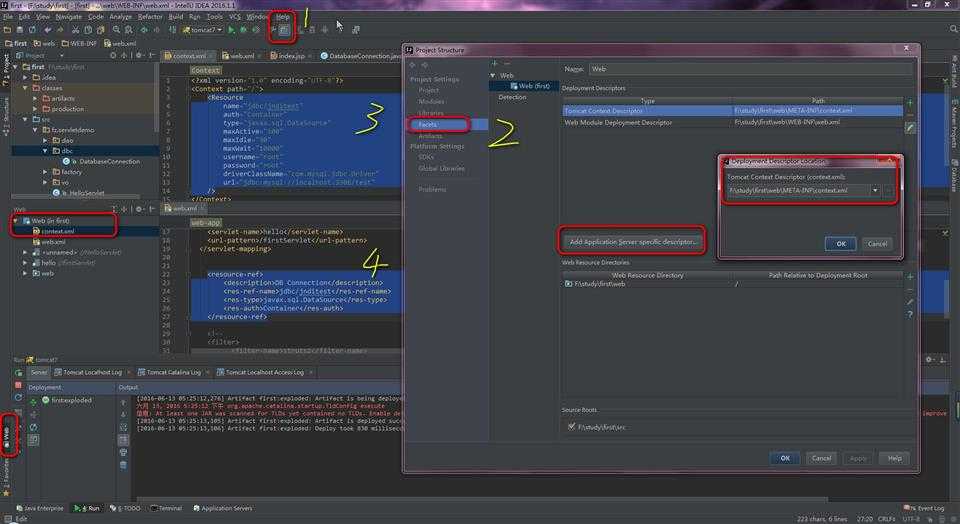This screenshot has width=960, height=524.
Task: Click the search icon at top right
Action: pyautogui.click(x=953, y=29)
